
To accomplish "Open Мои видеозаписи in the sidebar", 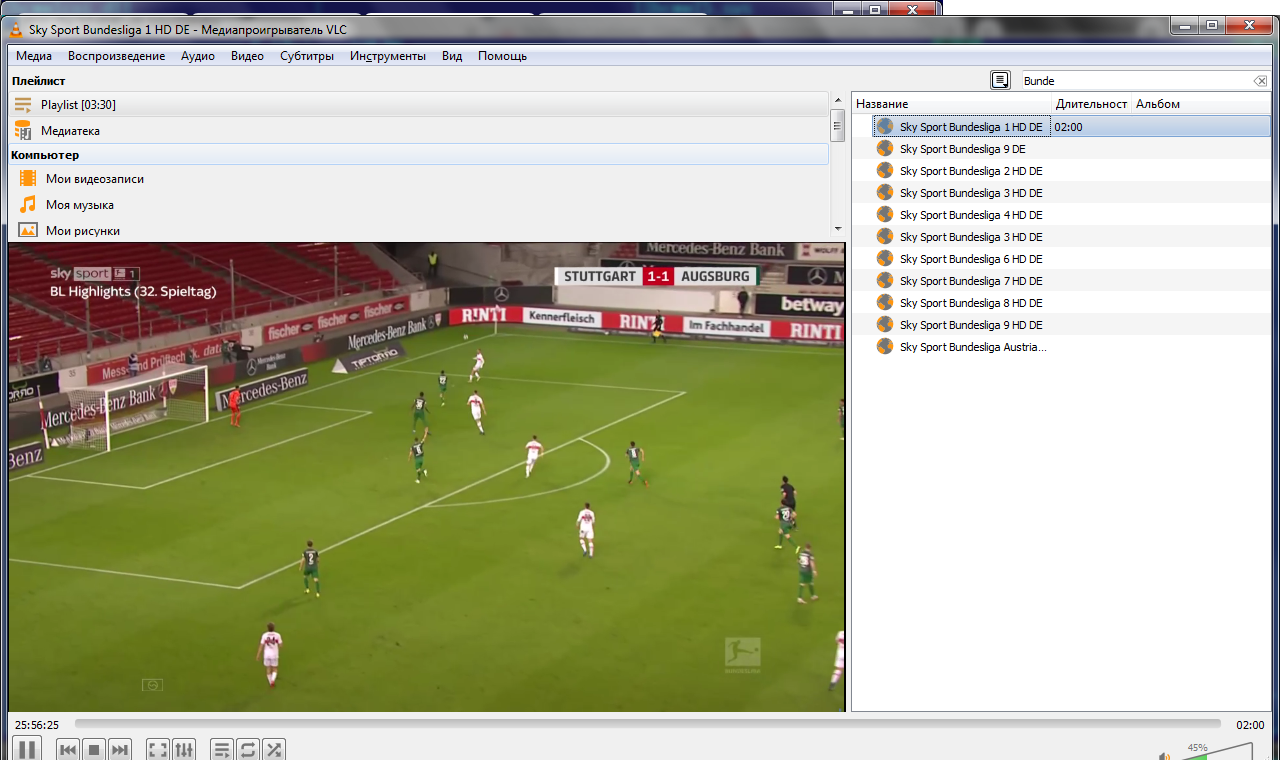I will [x=418, y=179].
